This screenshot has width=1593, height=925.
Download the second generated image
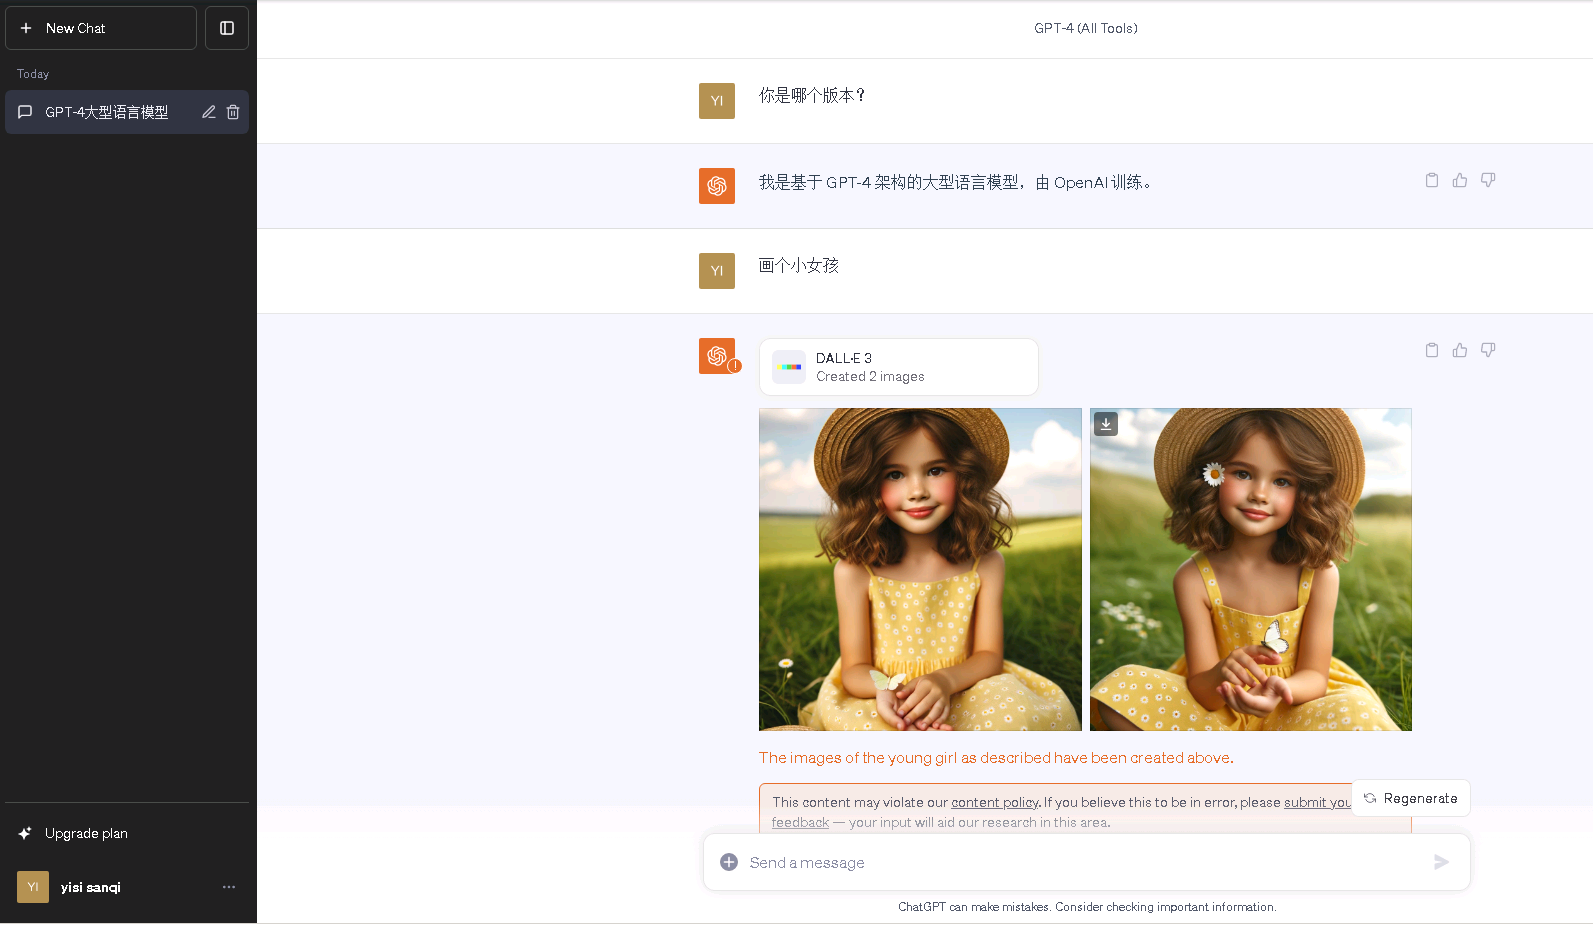pos(1106,424)
